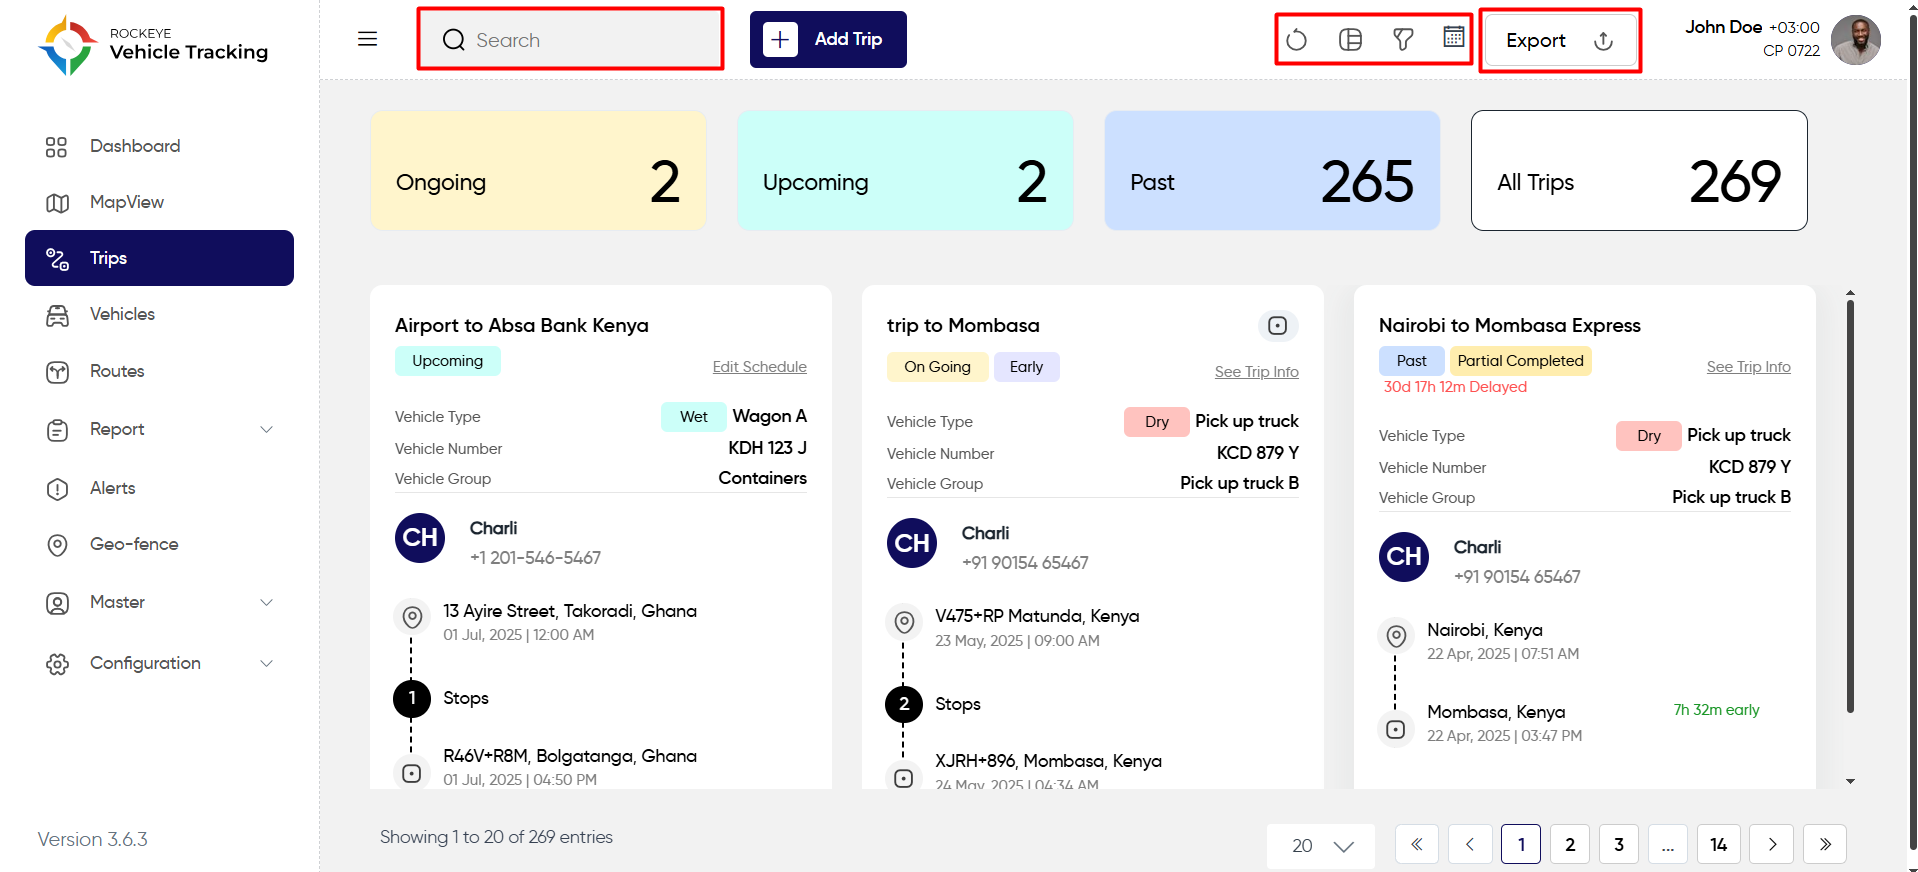Click the Configuration gear icon
The height and width of the screenshot is (872, 1918).
pos(57,664)
